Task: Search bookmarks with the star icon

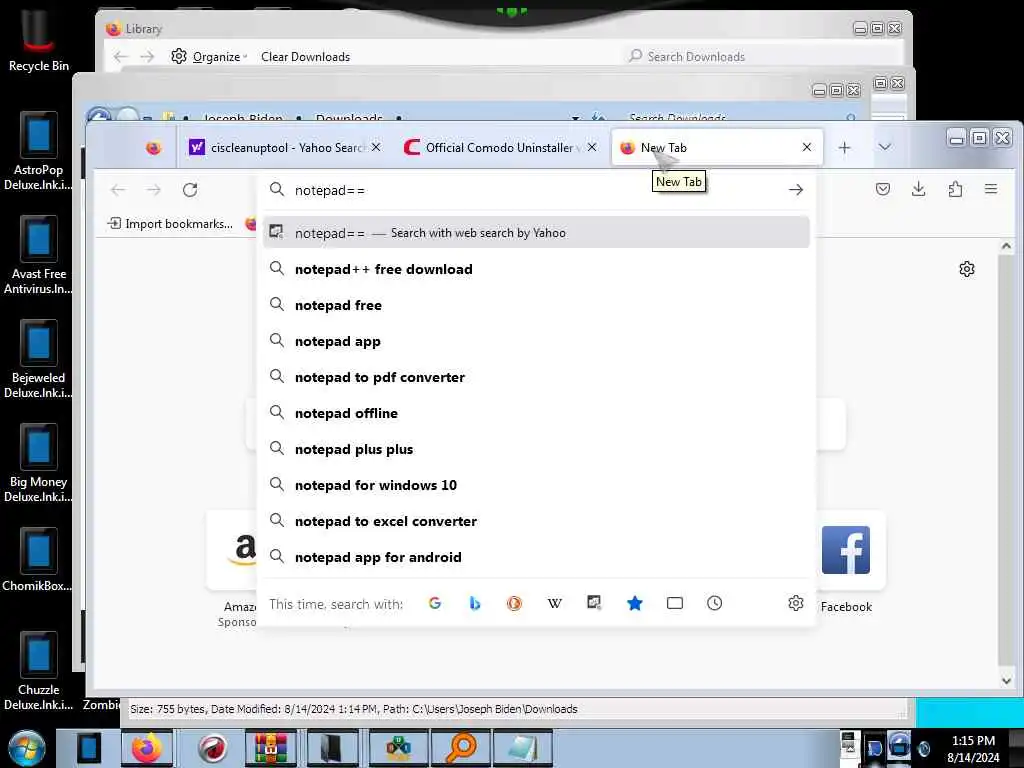Action: point(634,603)
